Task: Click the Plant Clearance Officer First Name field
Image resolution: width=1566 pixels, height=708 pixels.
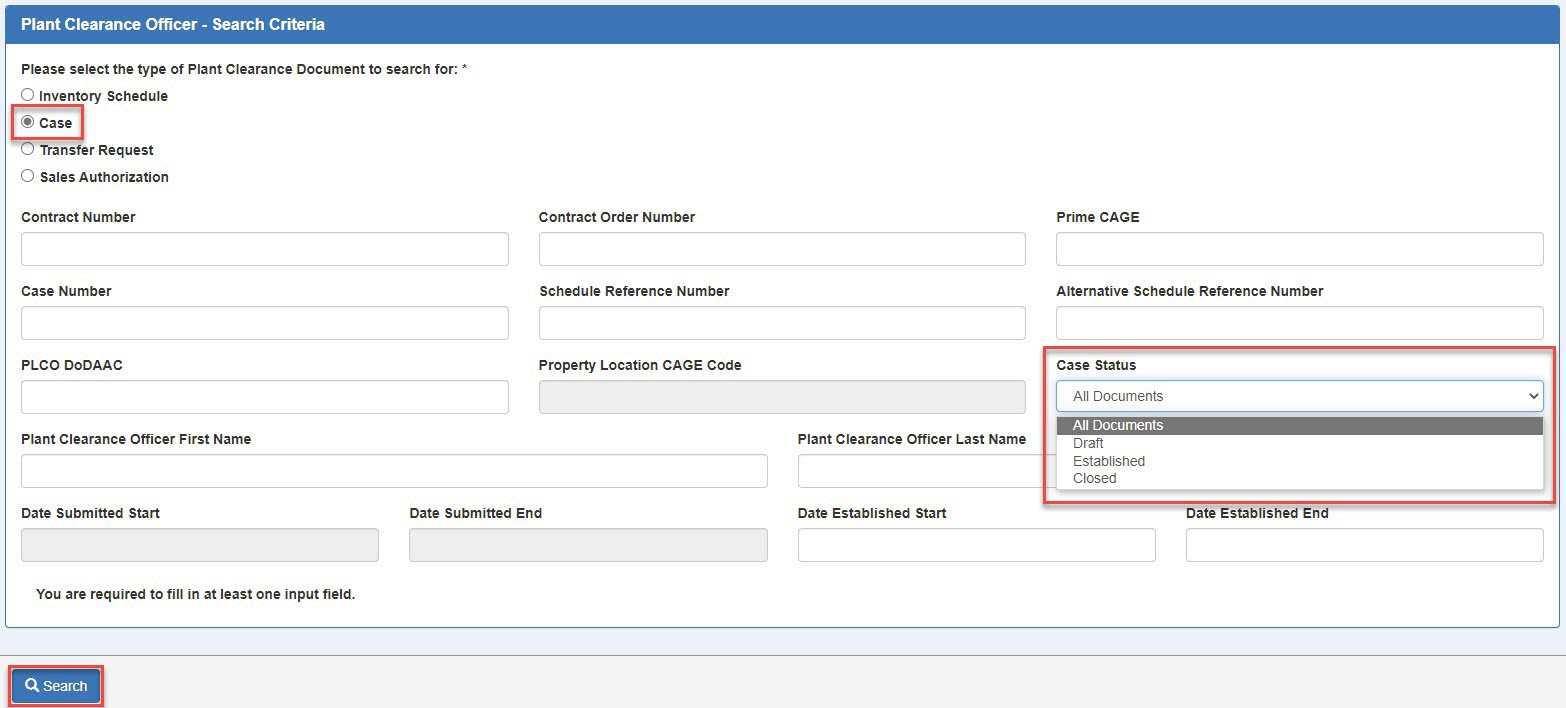Action: [x=394, y=470]
